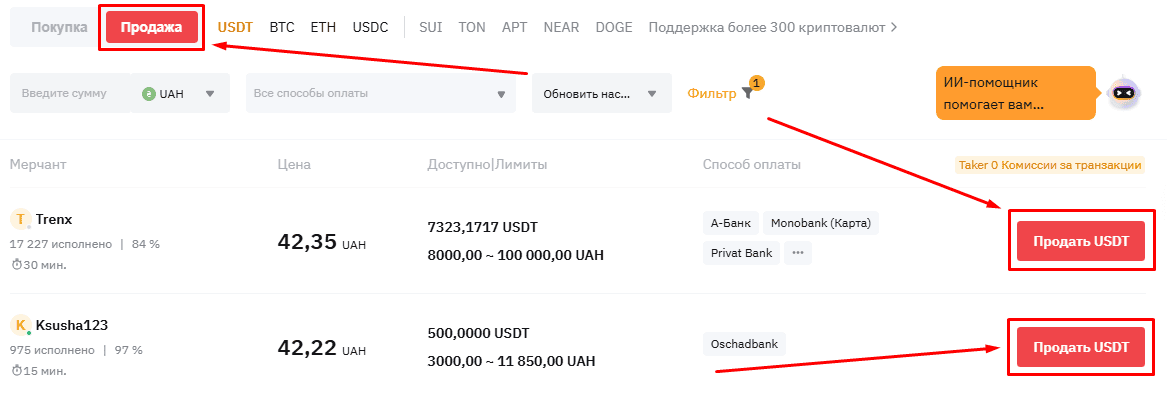Open merchant Ksusha123 profile
Image resolution: width=1167 pixels, height=398 pixels.
(x=73, y=325)
